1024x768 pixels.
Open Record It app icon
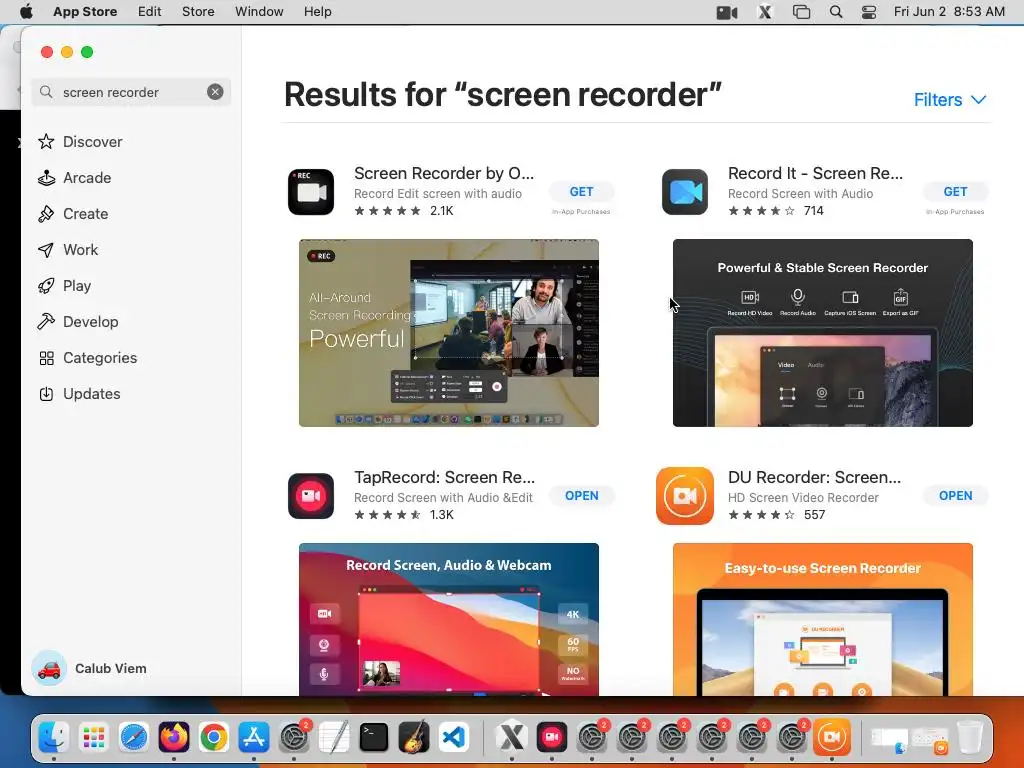684,192
